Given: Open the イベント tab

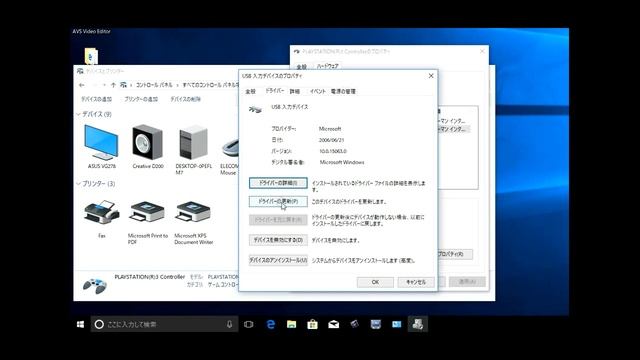Looking at the screenshot, I should [x=318, y=91].
